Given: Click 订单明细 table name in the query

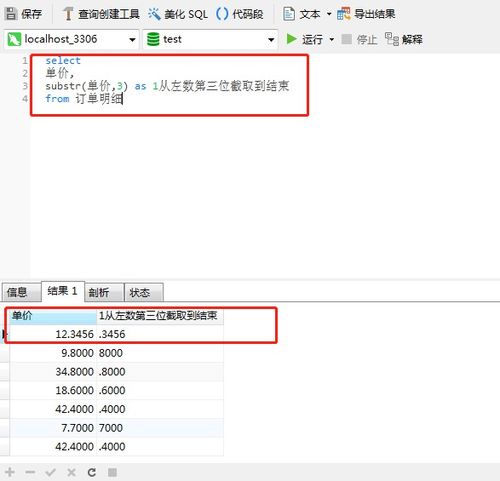Looking at the screenshot, I should pyautogui.click(x=99, y=99).
